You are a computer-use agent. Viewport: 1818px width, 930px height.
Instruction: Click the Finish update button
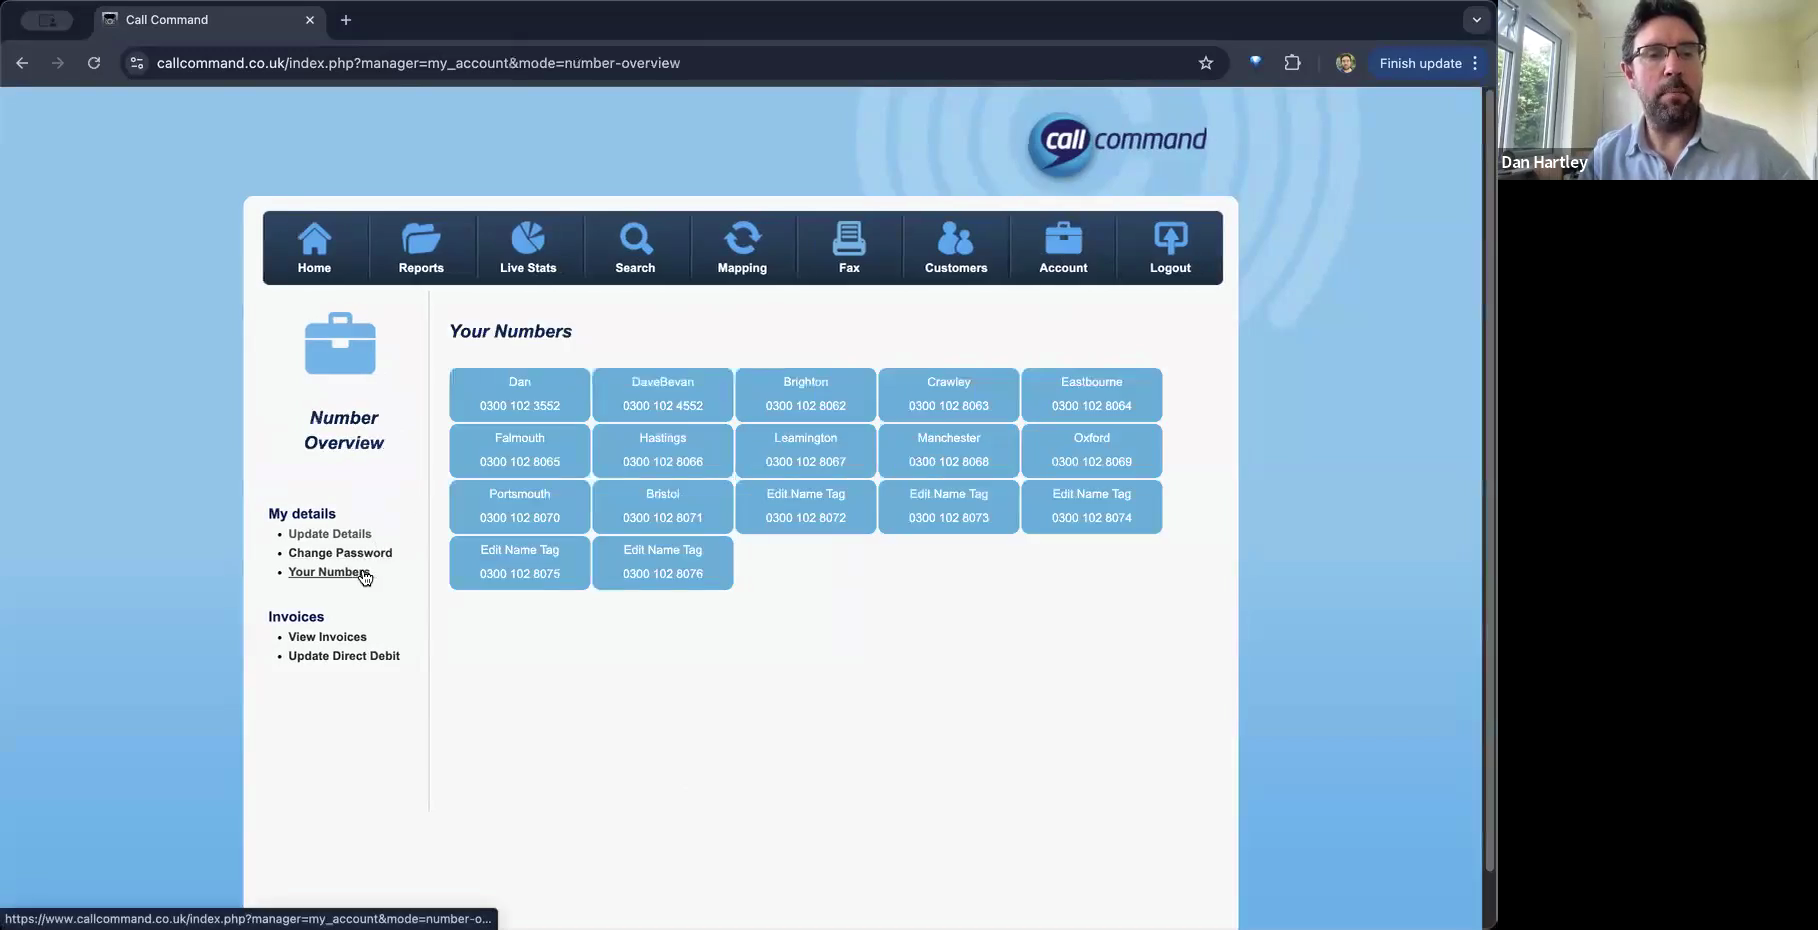(1420, 63)
